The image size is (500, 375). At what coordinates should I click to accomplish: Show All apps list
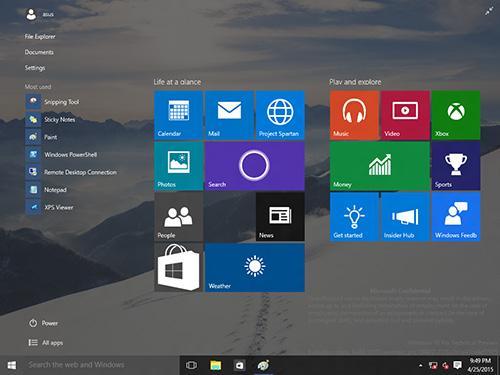click(x=46, y=343)
